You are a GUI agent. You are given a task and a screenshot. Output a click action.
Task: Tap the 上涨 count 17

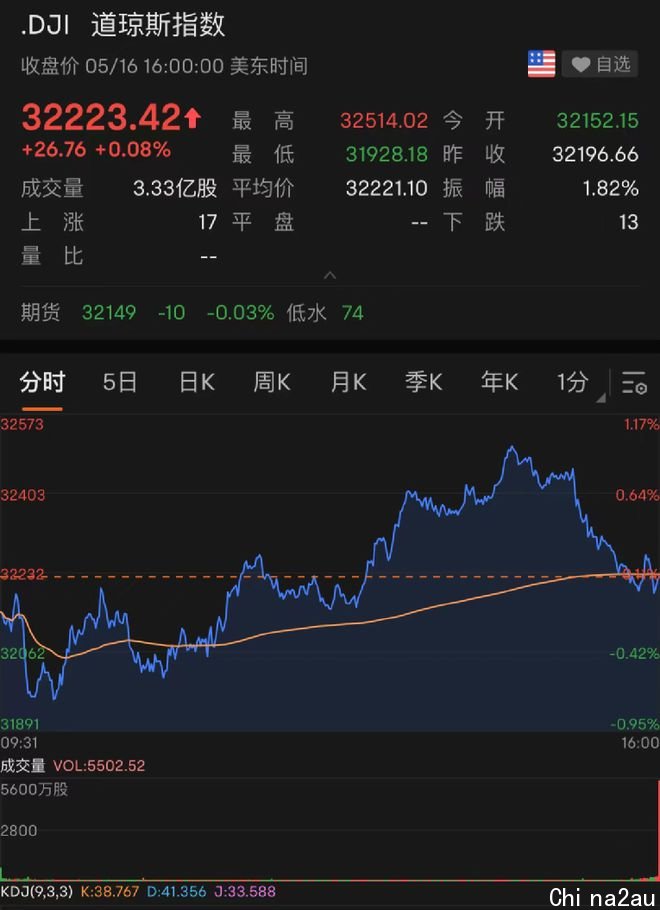207,222
